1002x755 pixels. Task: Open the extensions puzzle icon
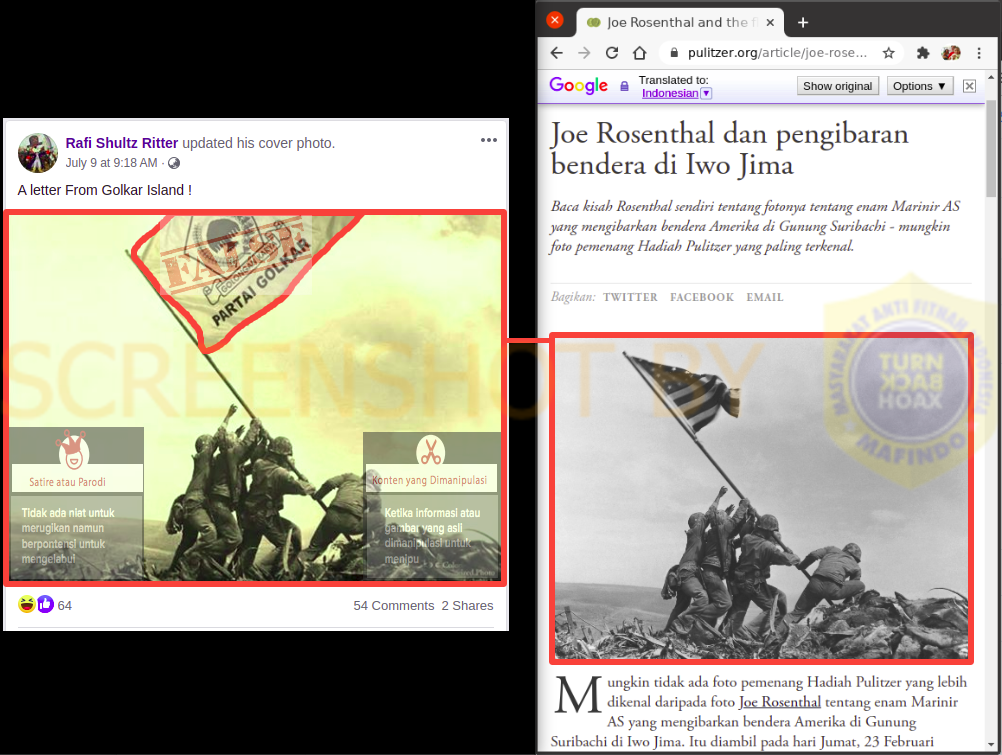click(923, 53)
